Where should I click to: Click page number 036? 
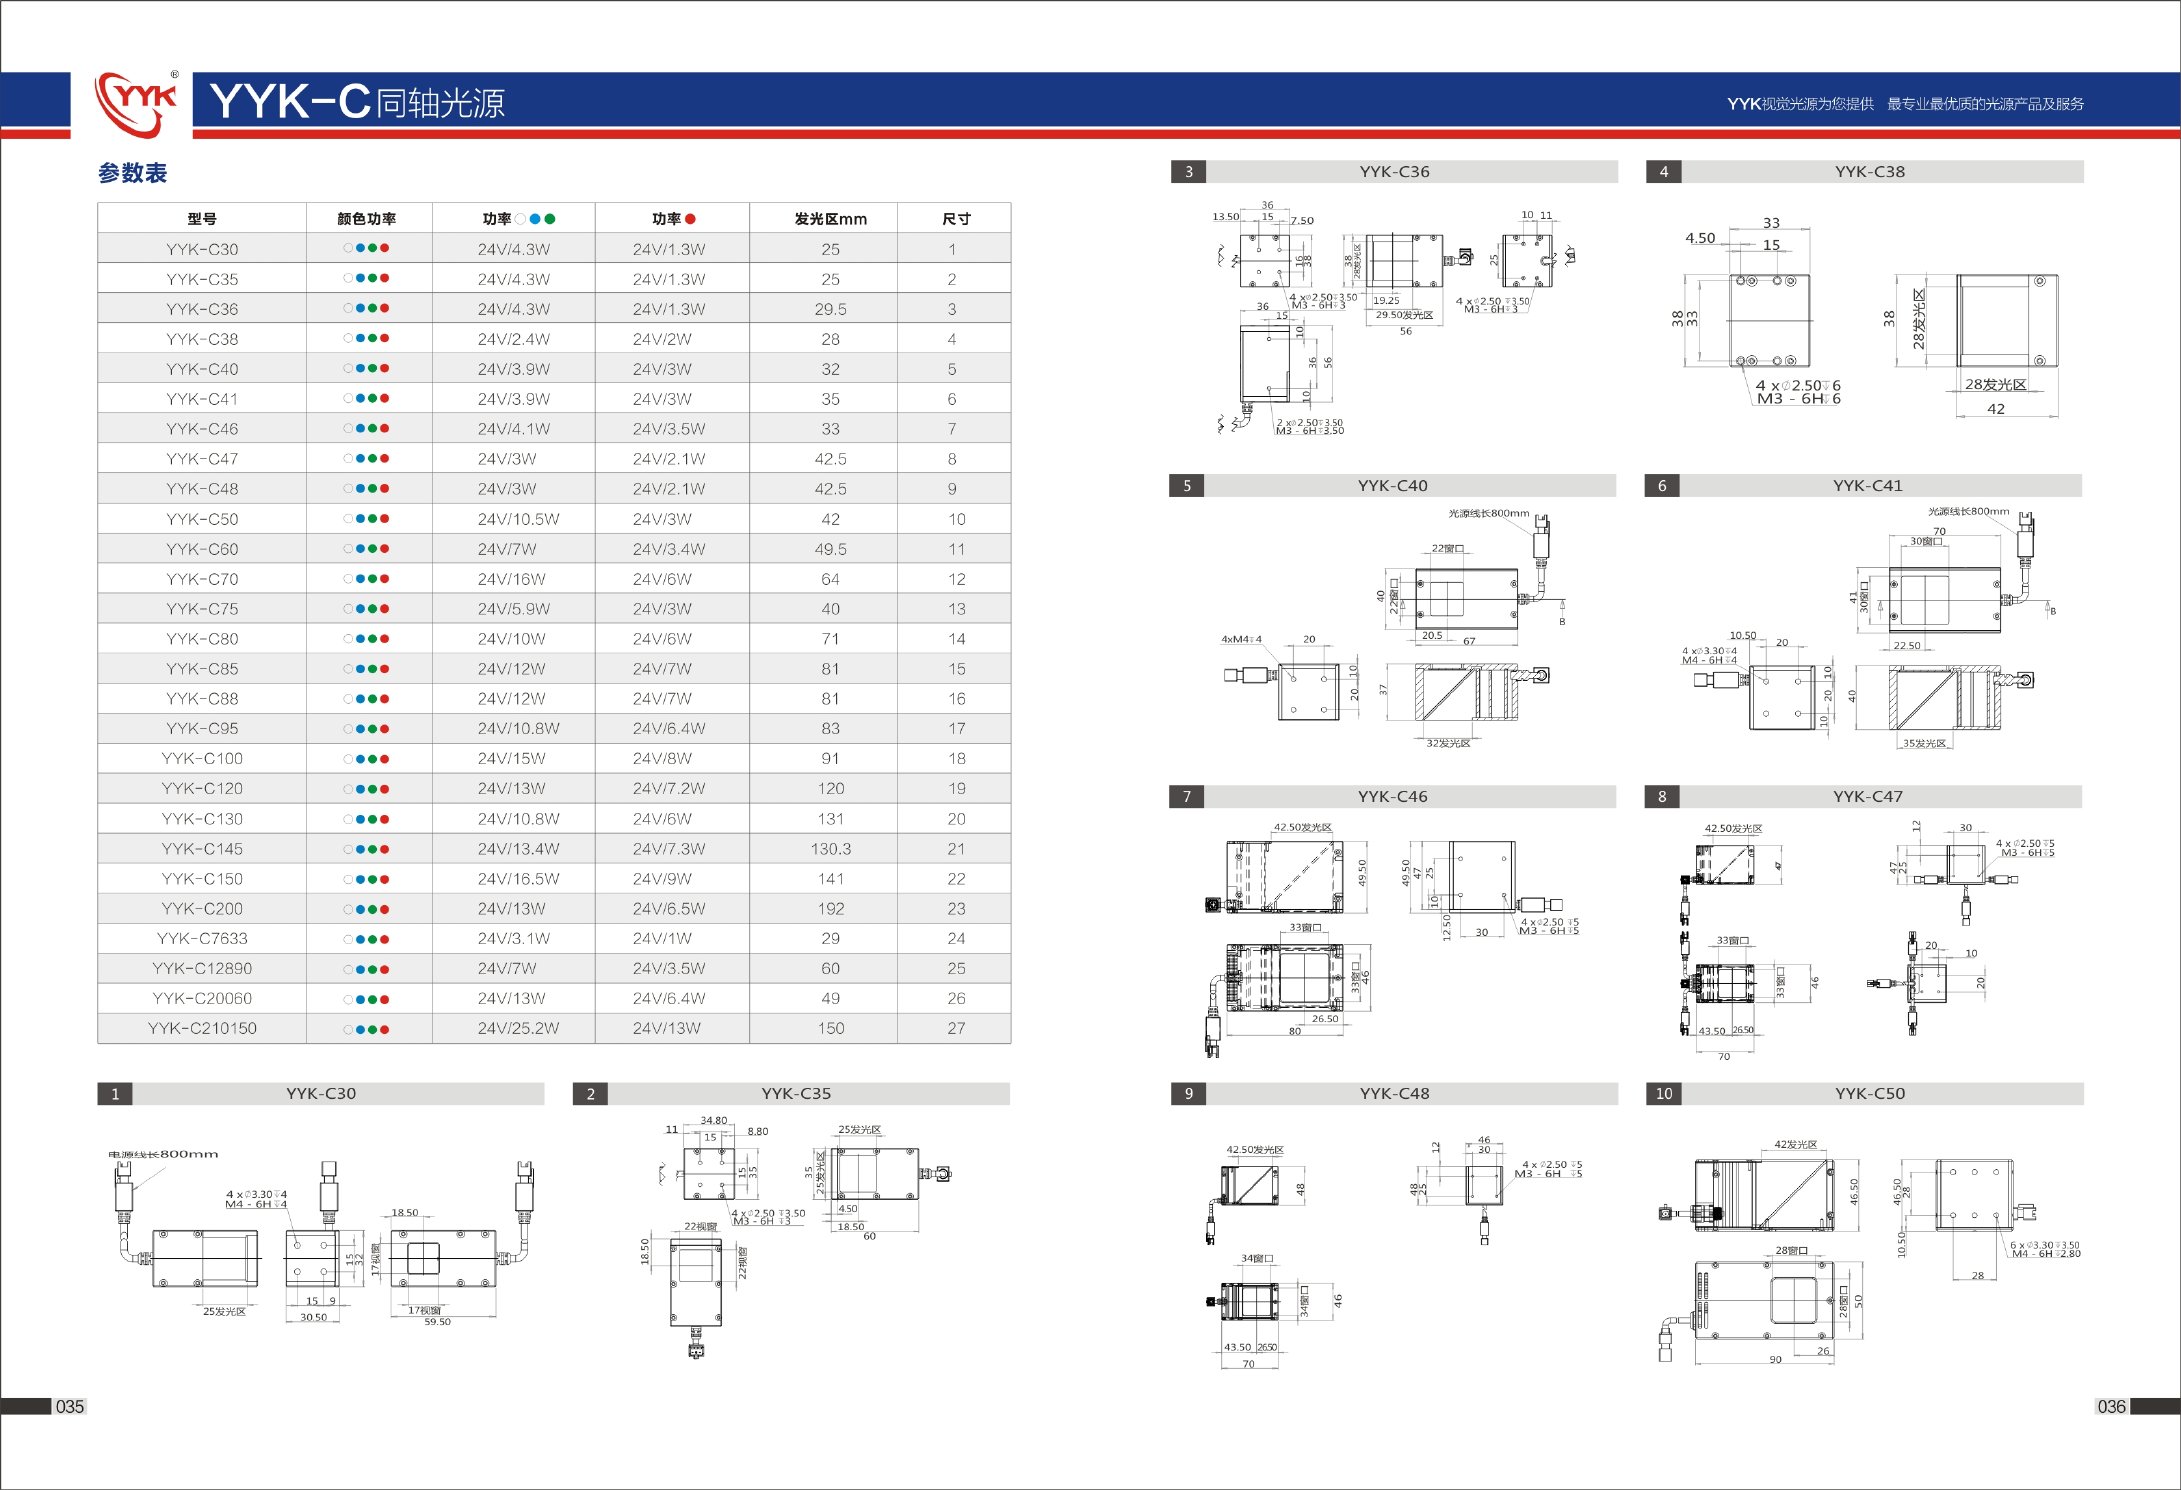2111,1407
